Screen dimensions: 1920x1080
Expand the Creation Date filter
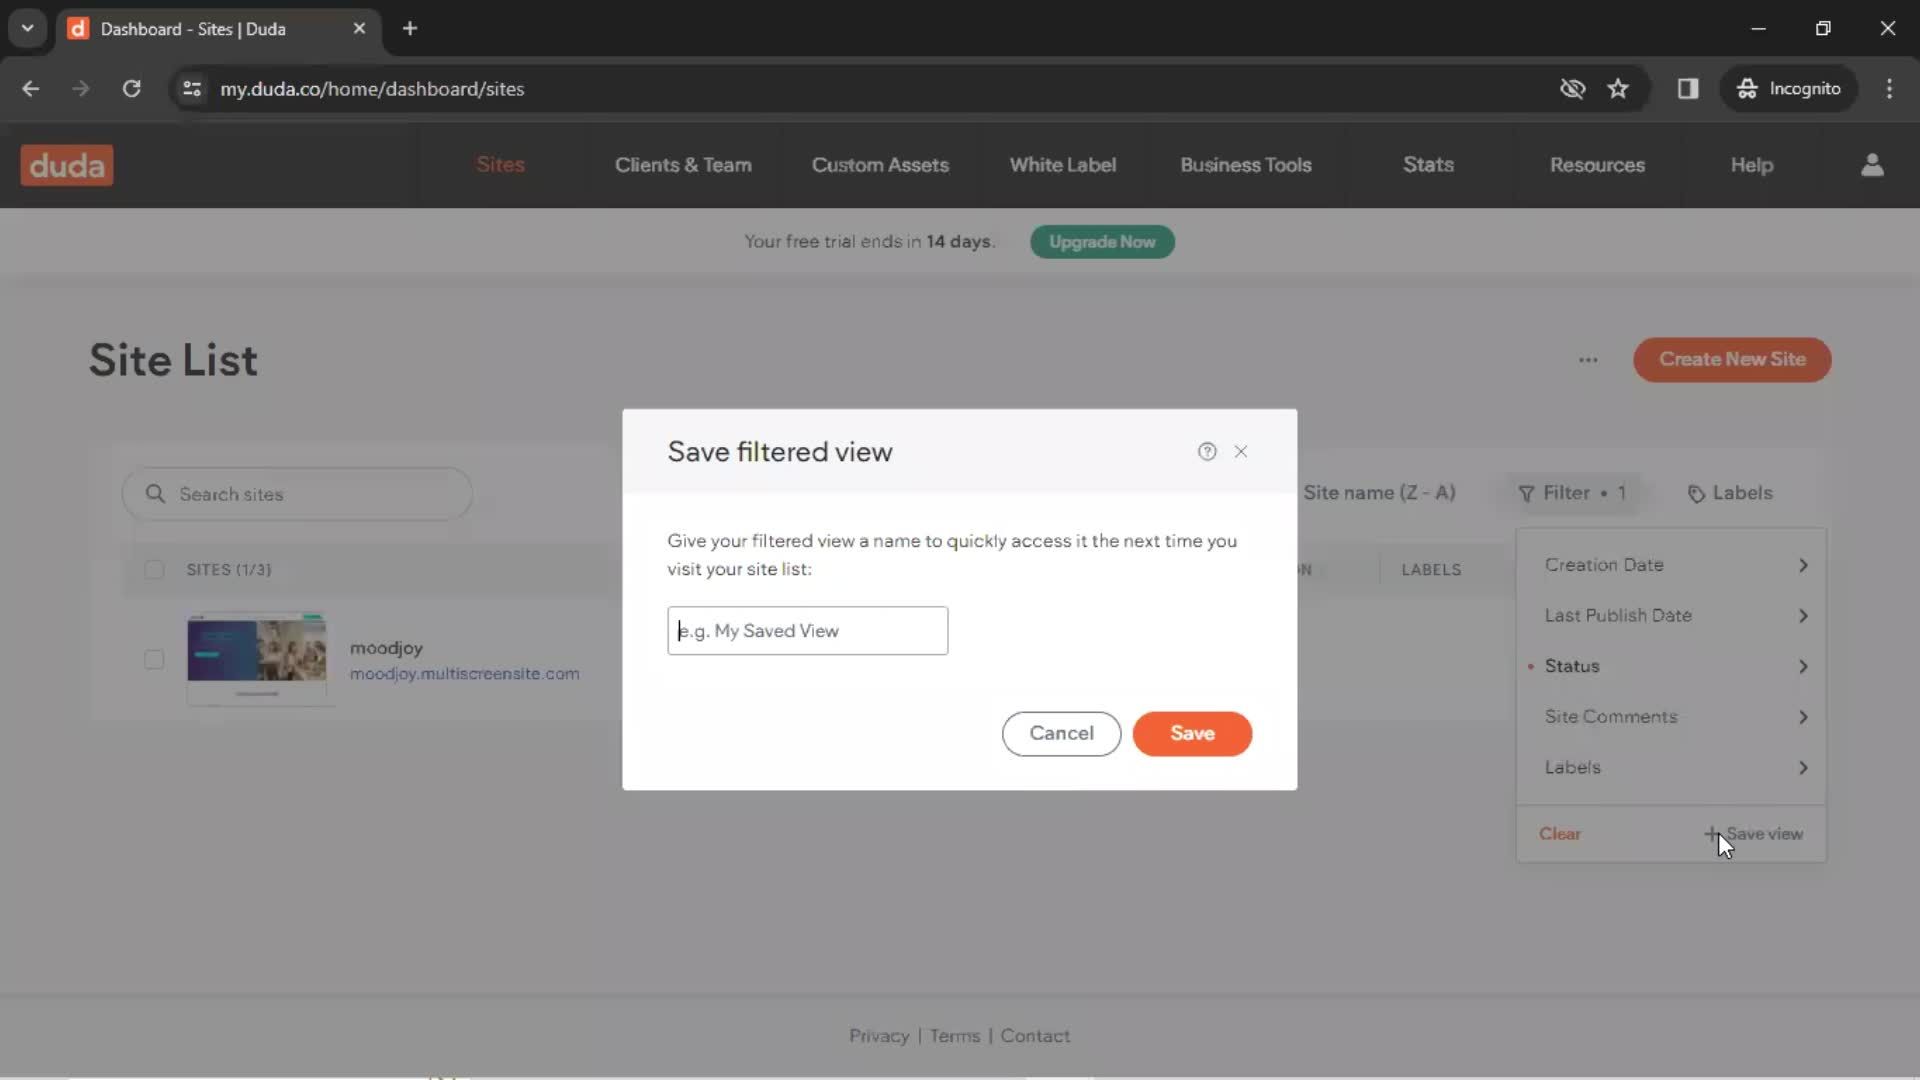(1671, 565)
